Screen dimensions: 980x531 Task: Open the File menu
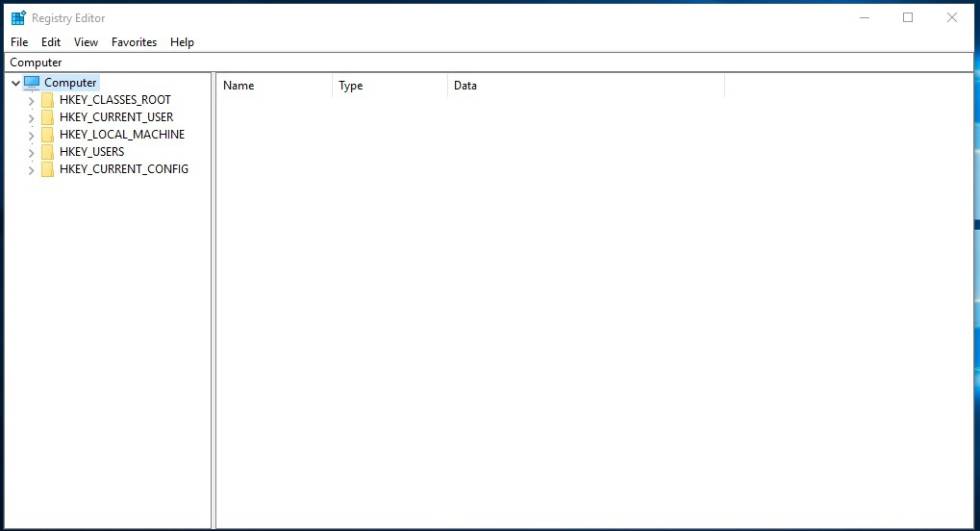pyautogui.click(x=19, y=42)
